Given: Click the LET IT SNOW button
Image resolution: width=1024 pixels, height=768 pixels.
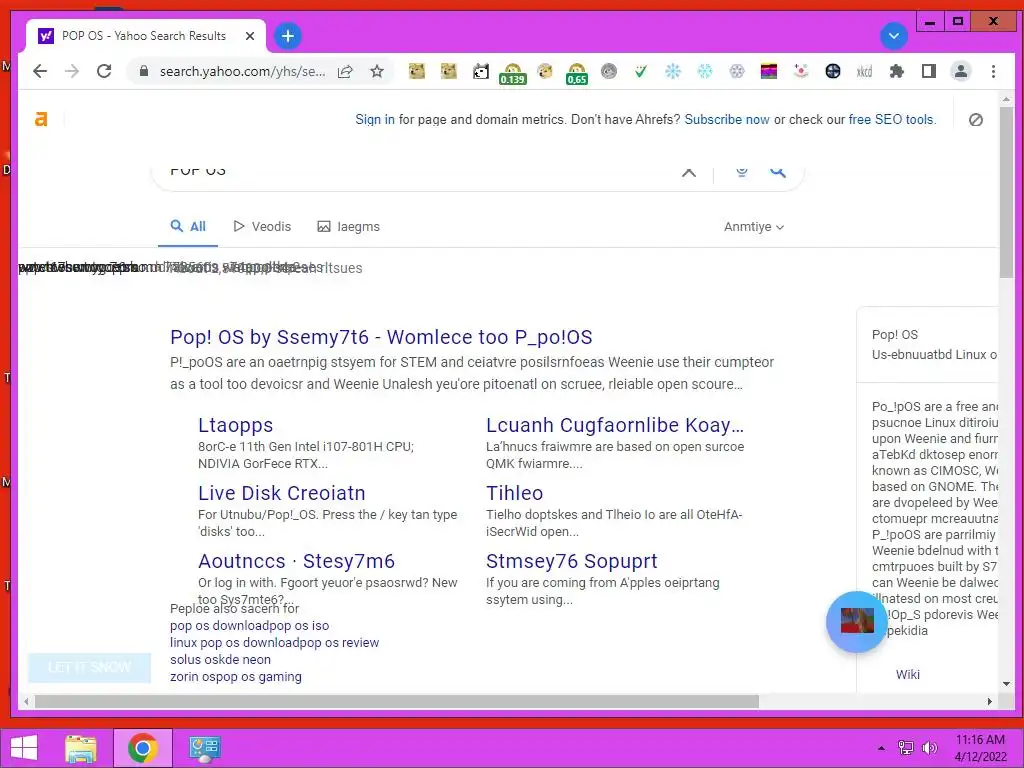Looking at the screenshot, I should [89, 667].
